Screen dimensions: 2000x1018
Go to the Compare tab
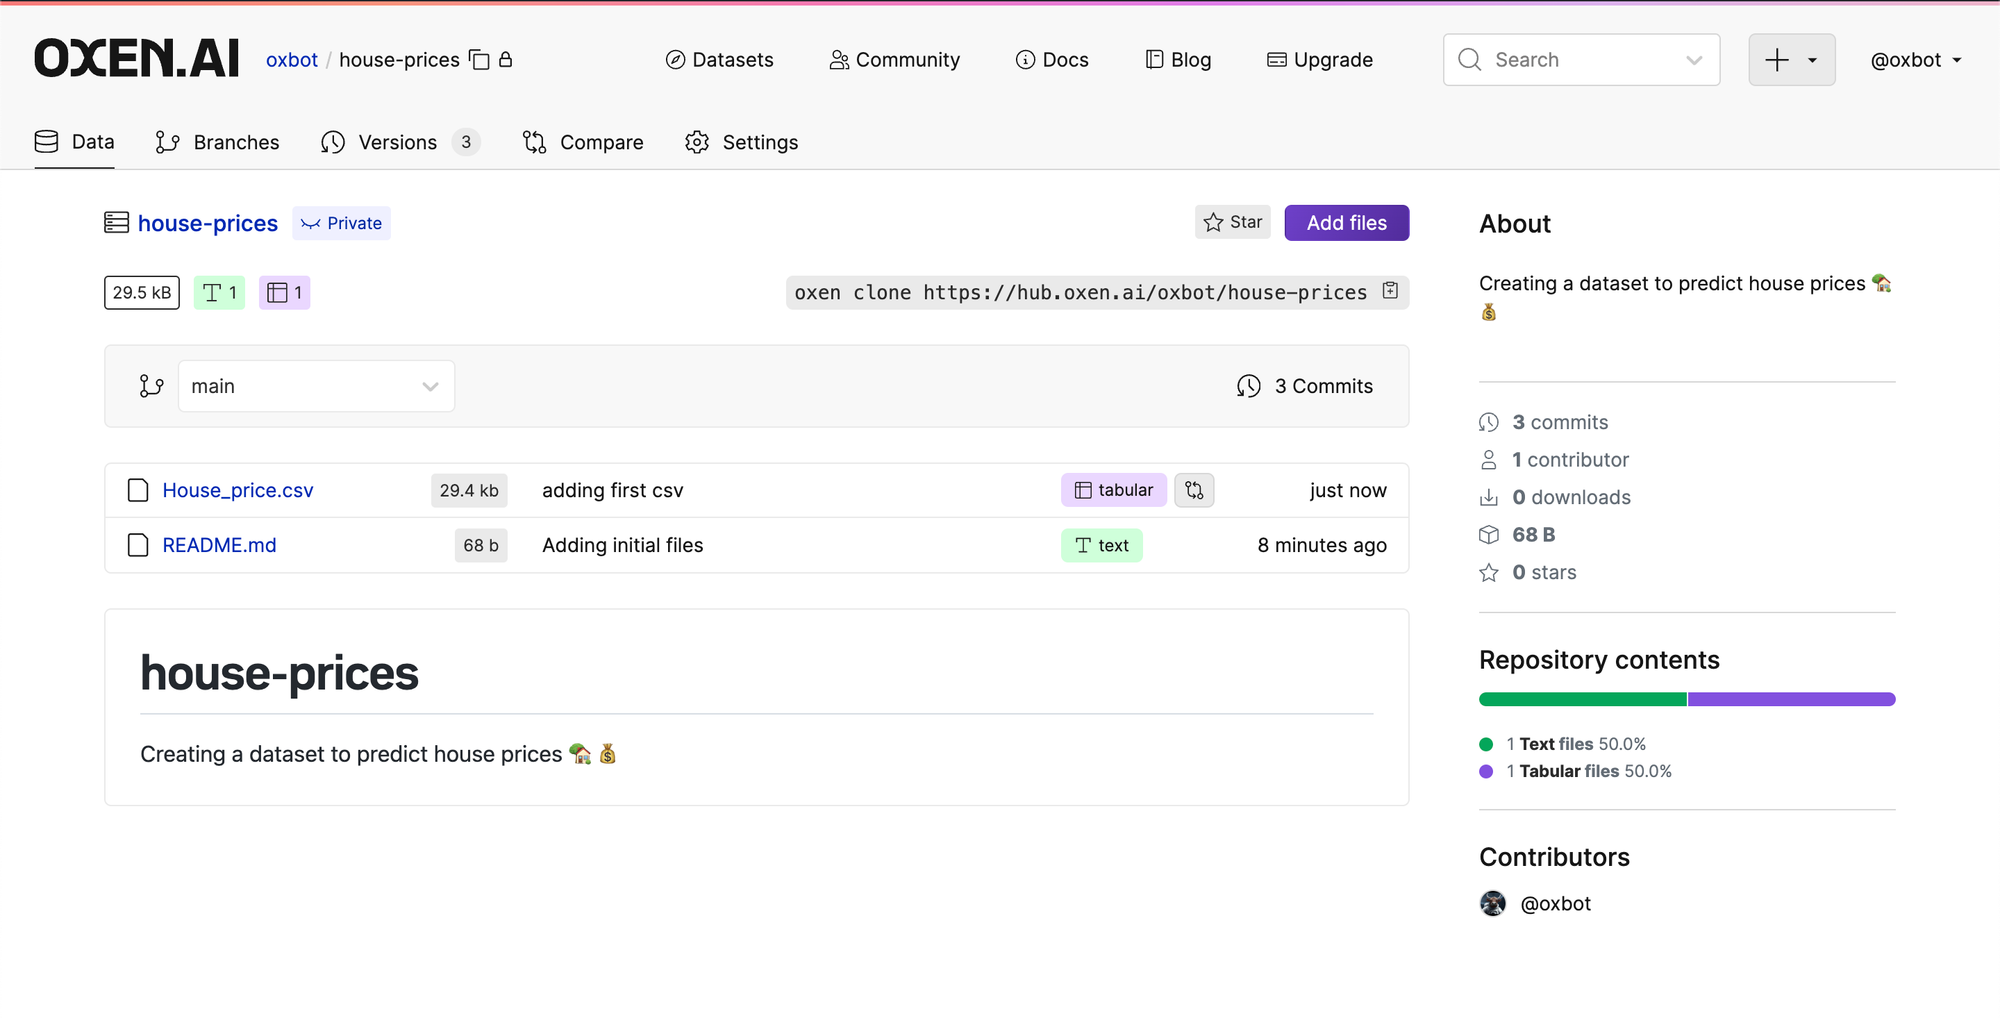pos(583,142)
